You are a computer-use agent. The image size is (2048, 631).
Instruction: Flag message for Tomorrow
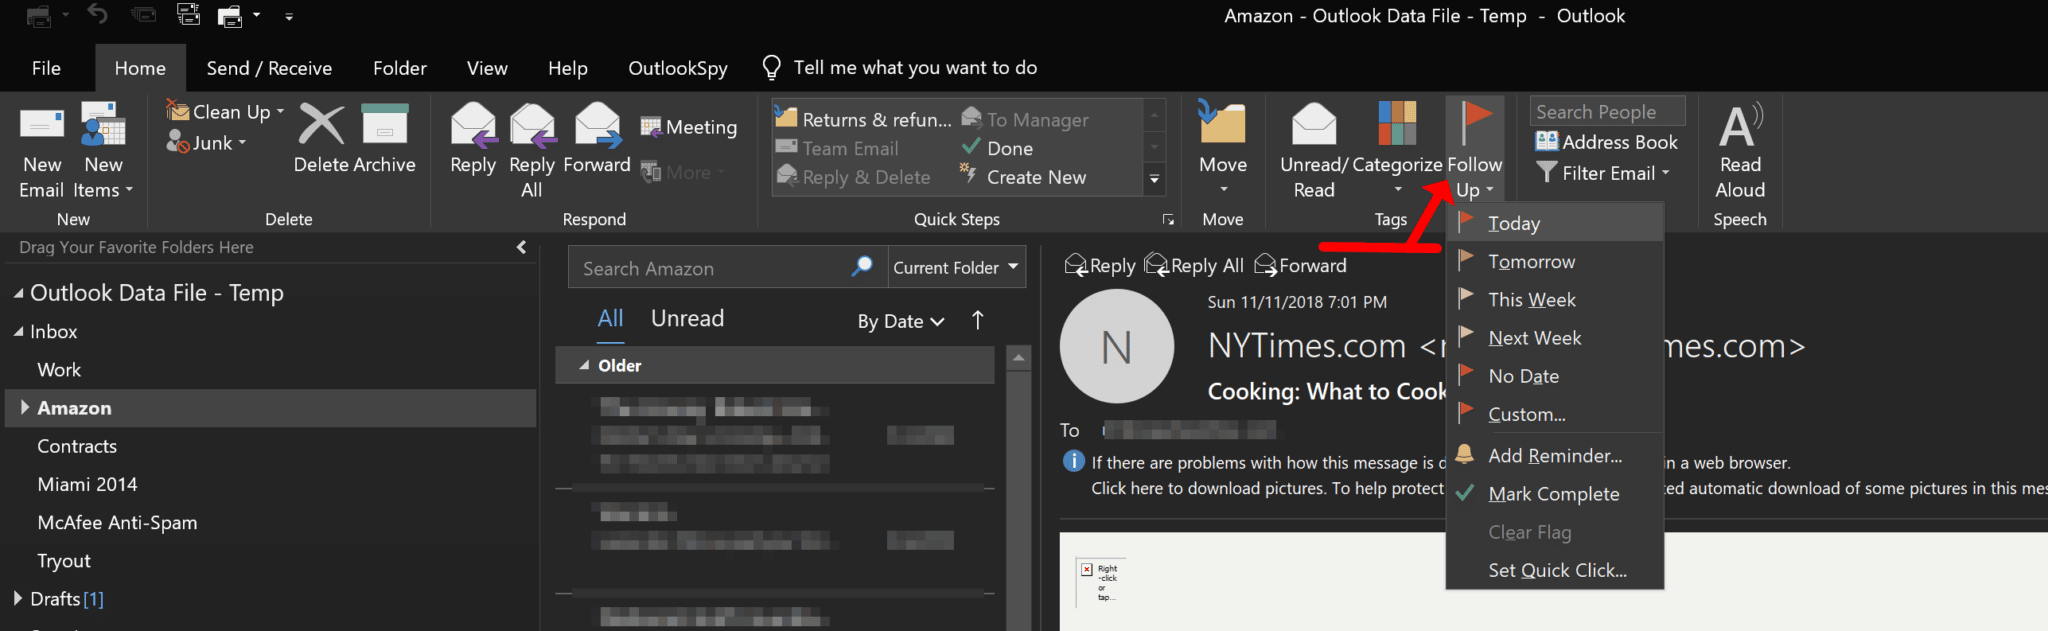pyautogui.click(x=1555, y=261)
